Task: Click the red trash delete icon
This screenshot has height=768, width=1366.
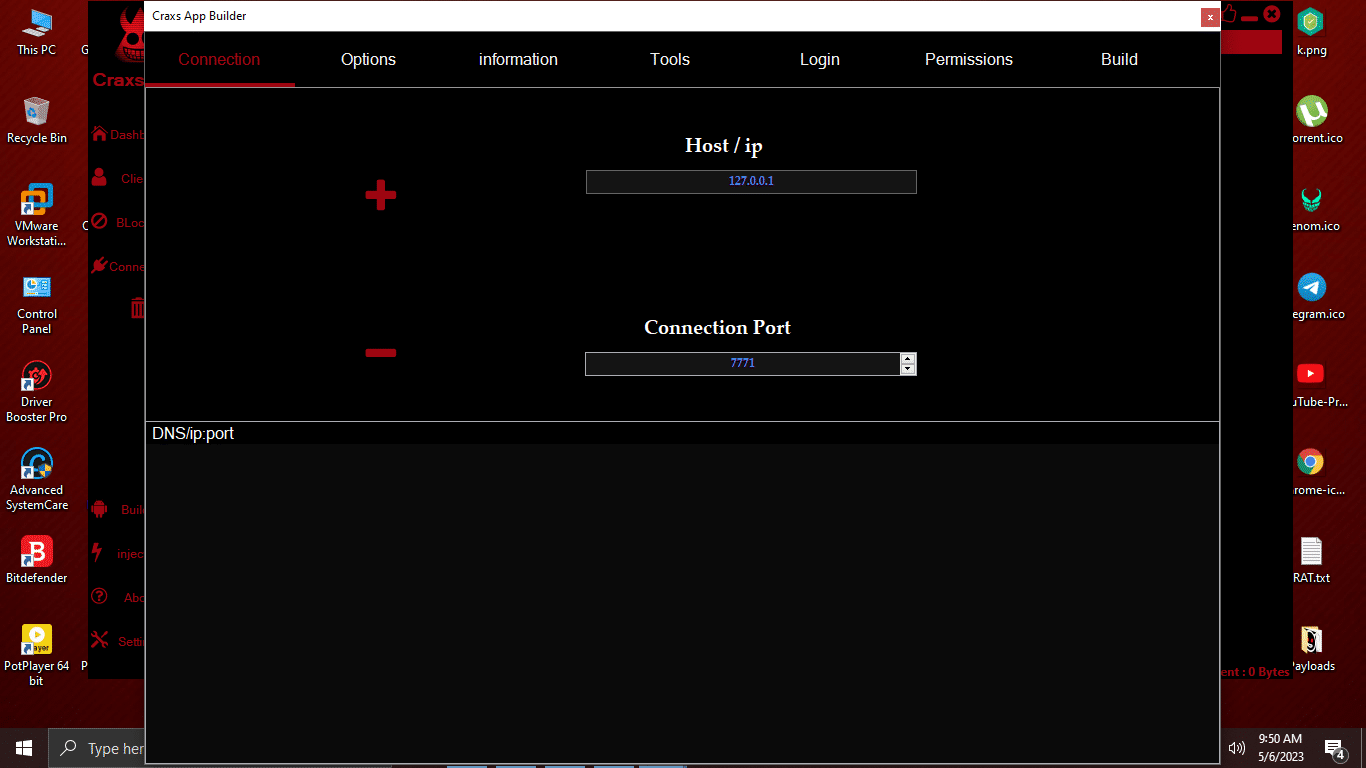Action: pyautogui.click(x=137, y=308)
